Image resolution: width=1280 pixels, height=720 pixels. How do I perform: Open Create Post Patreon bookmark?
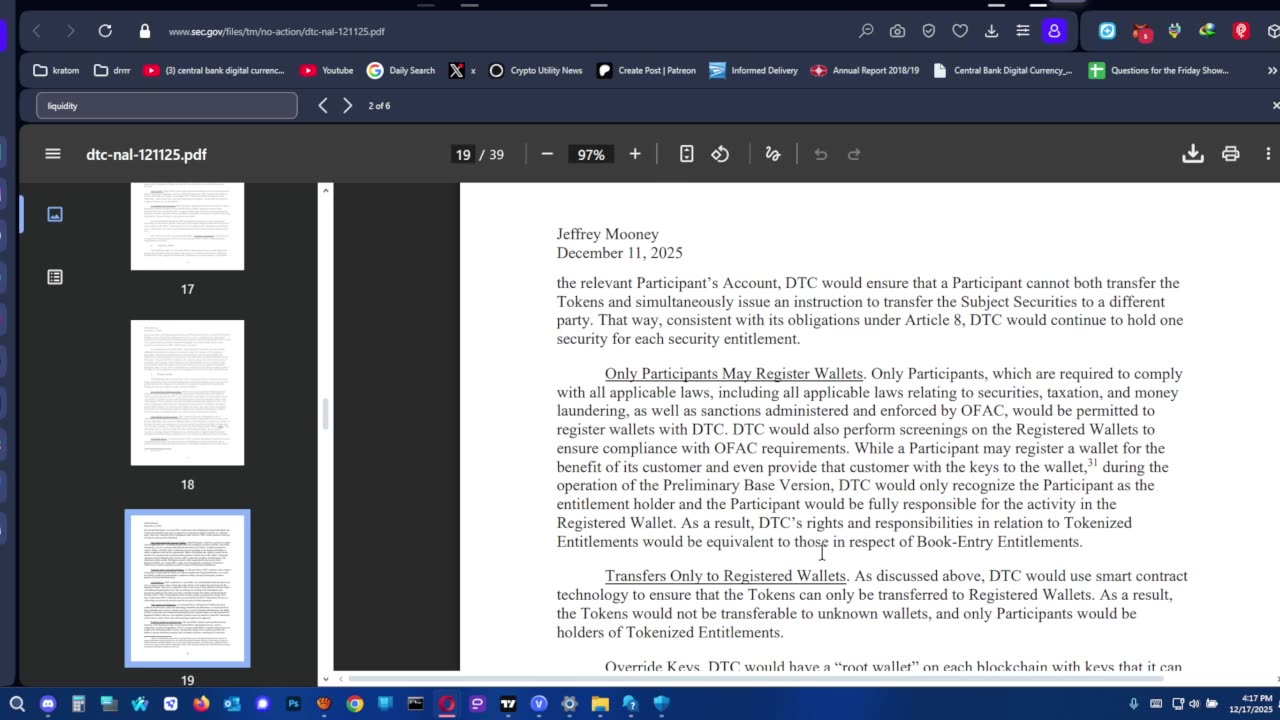pos(646,70)
